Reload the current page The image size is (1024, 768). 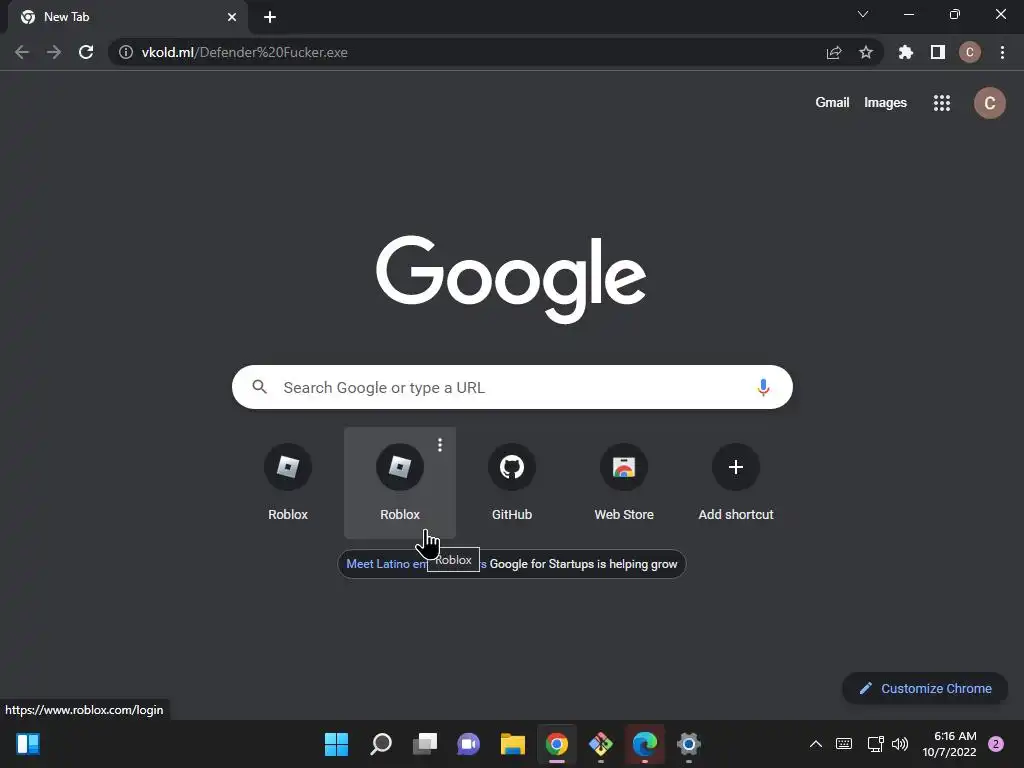[86, 52]
